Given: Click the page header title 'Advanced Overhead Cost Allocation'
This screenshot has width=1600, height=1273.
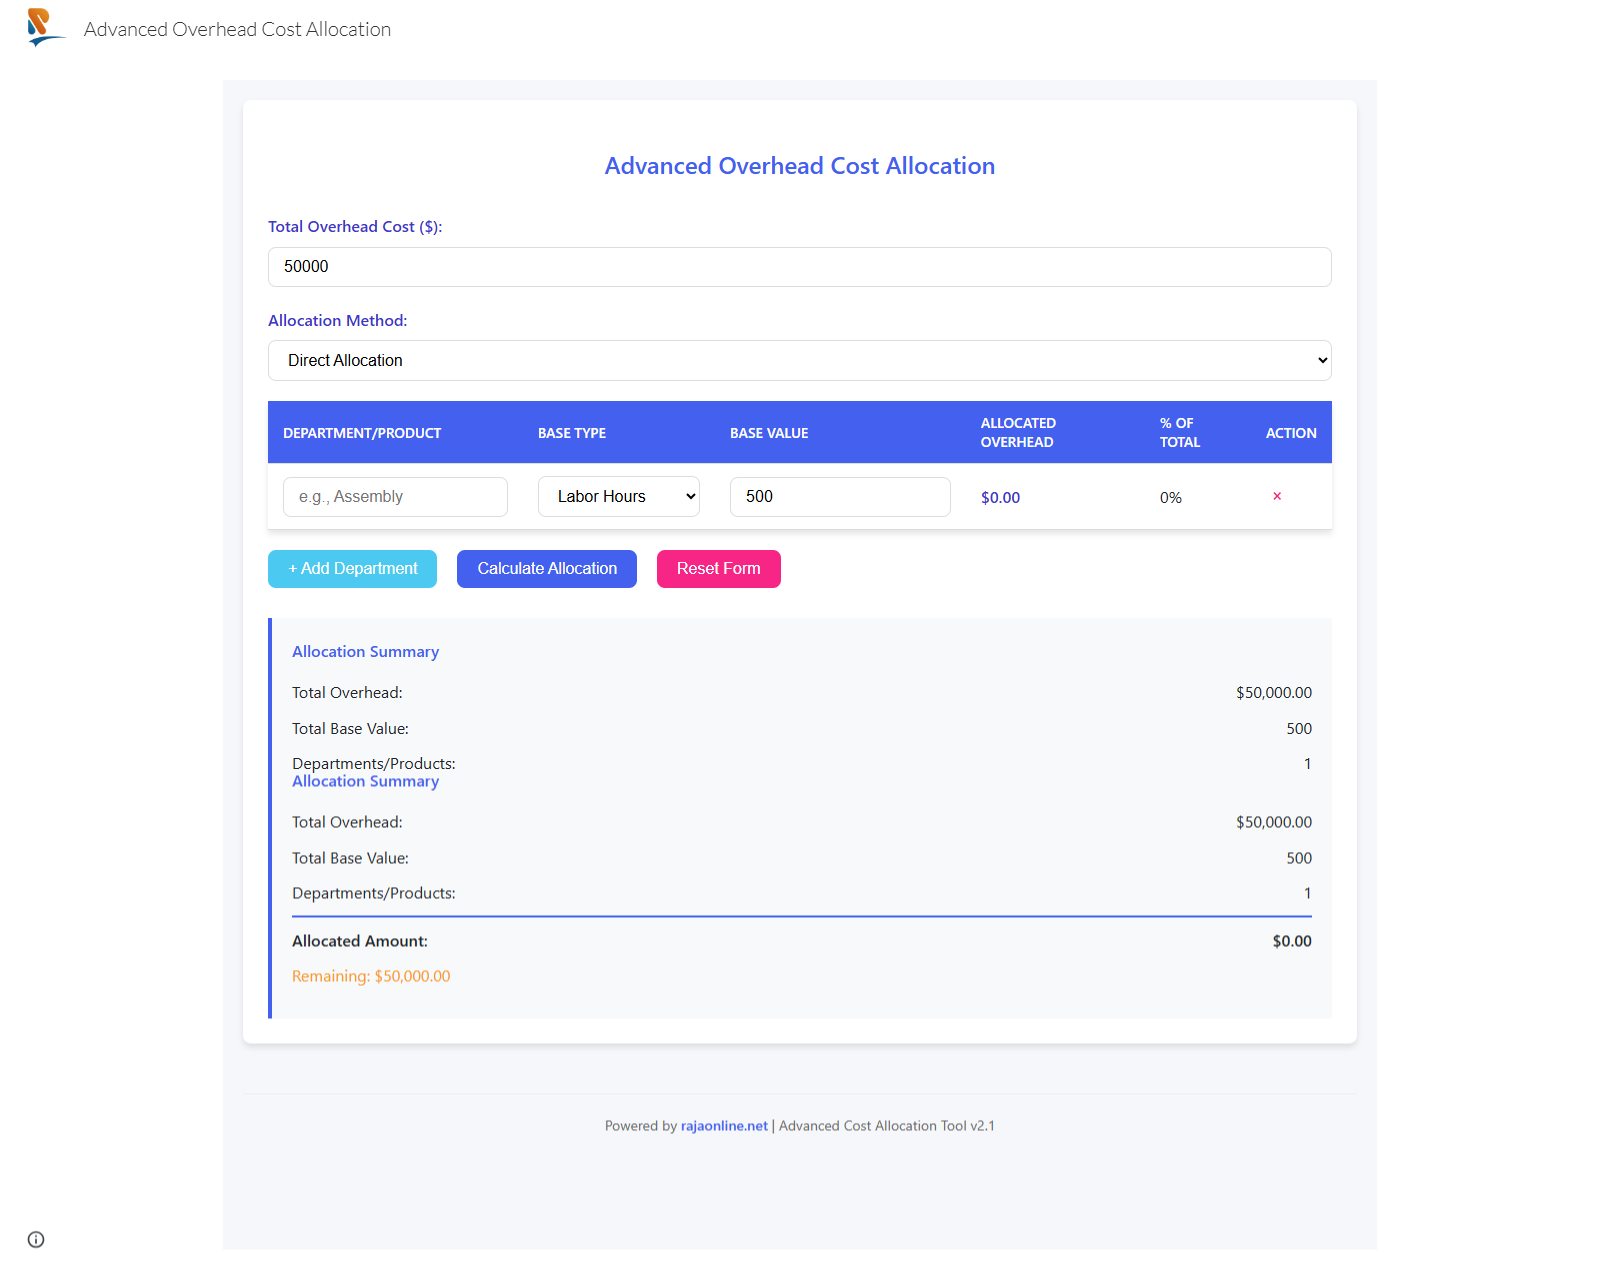Looking at the screenshot, I should 237,29.
